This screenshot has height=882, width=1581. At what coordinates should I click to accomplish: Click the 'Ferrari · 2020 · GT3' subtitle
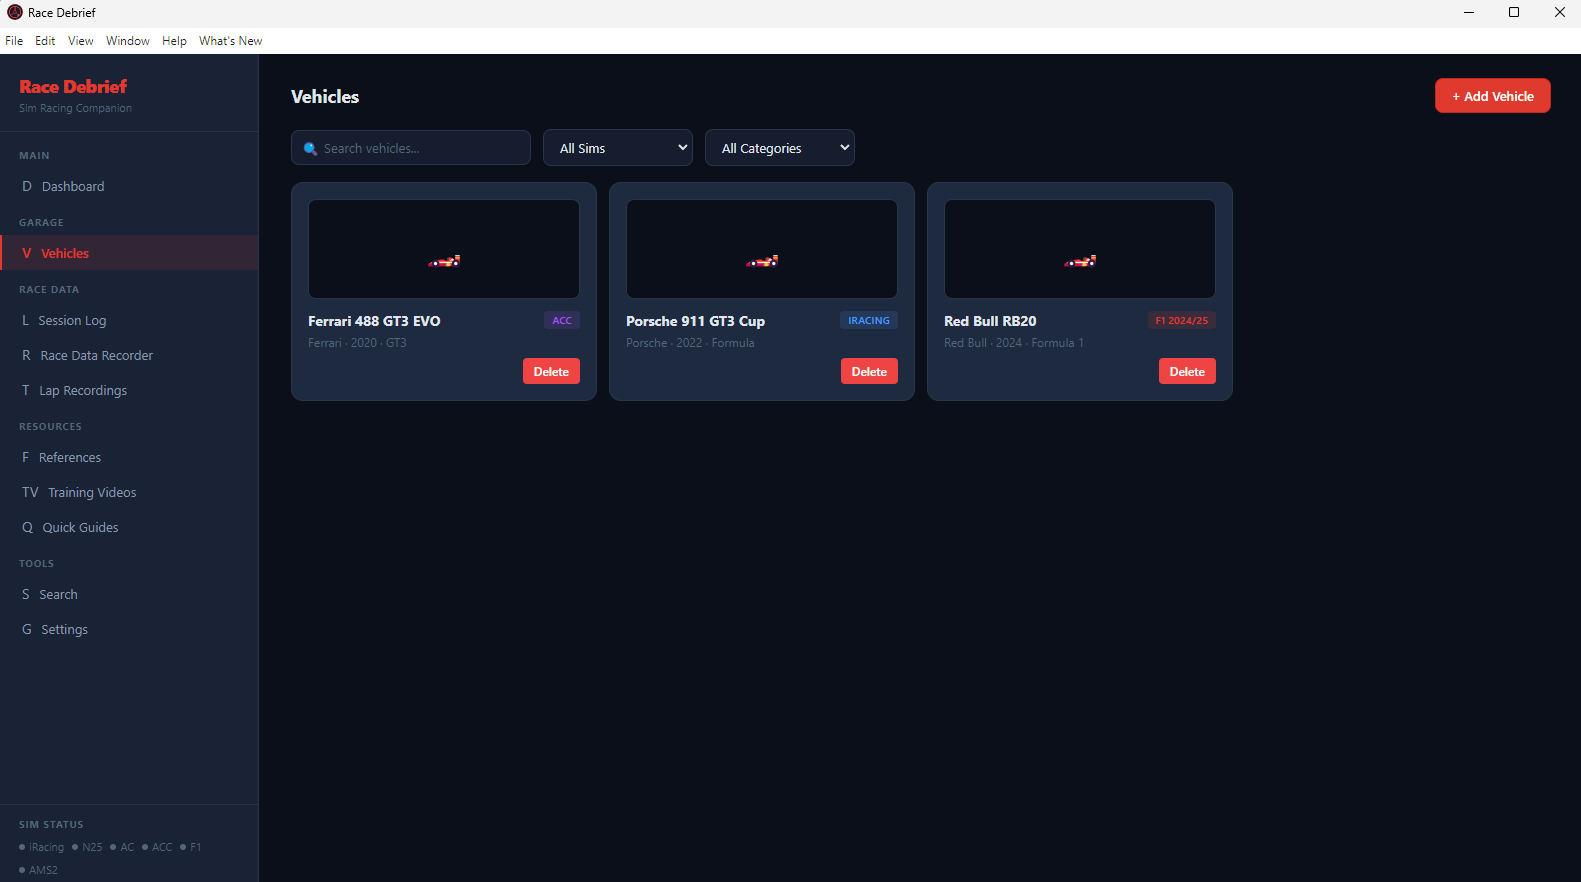click(x=357, y=343)
